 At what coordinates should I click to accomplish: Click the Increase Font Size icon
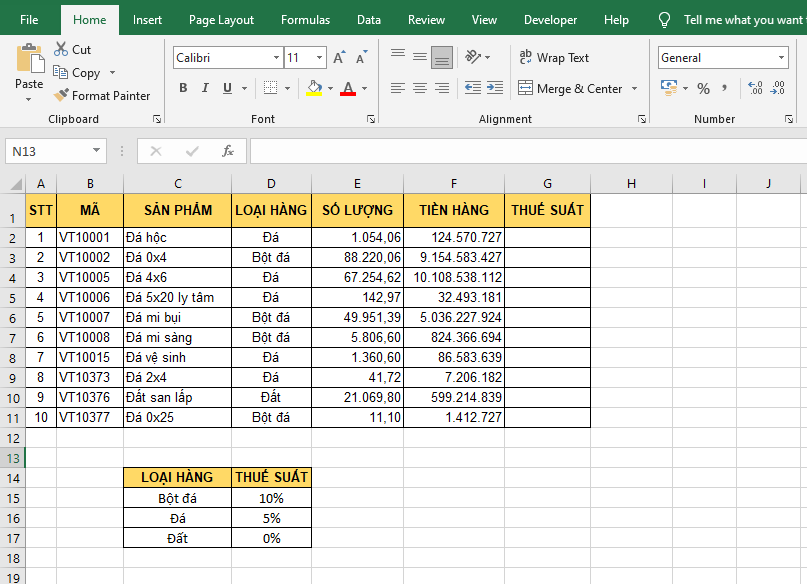coord(340,58)
